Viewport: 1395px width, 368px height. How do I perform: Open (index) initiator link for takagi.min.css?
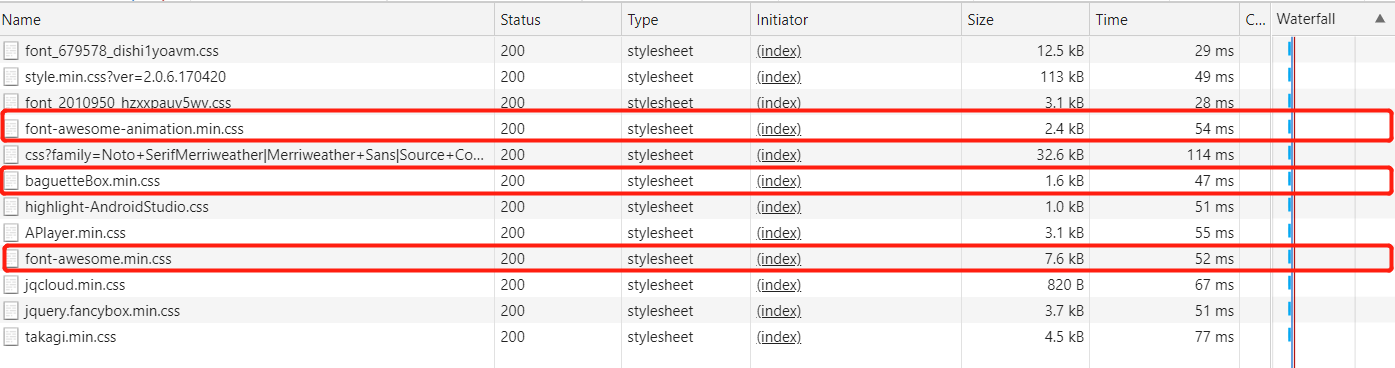tap(779, 337)
